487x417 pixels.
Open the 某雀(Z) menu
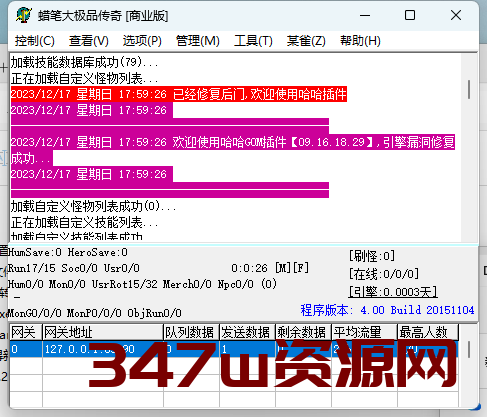(x=306, y=41)
